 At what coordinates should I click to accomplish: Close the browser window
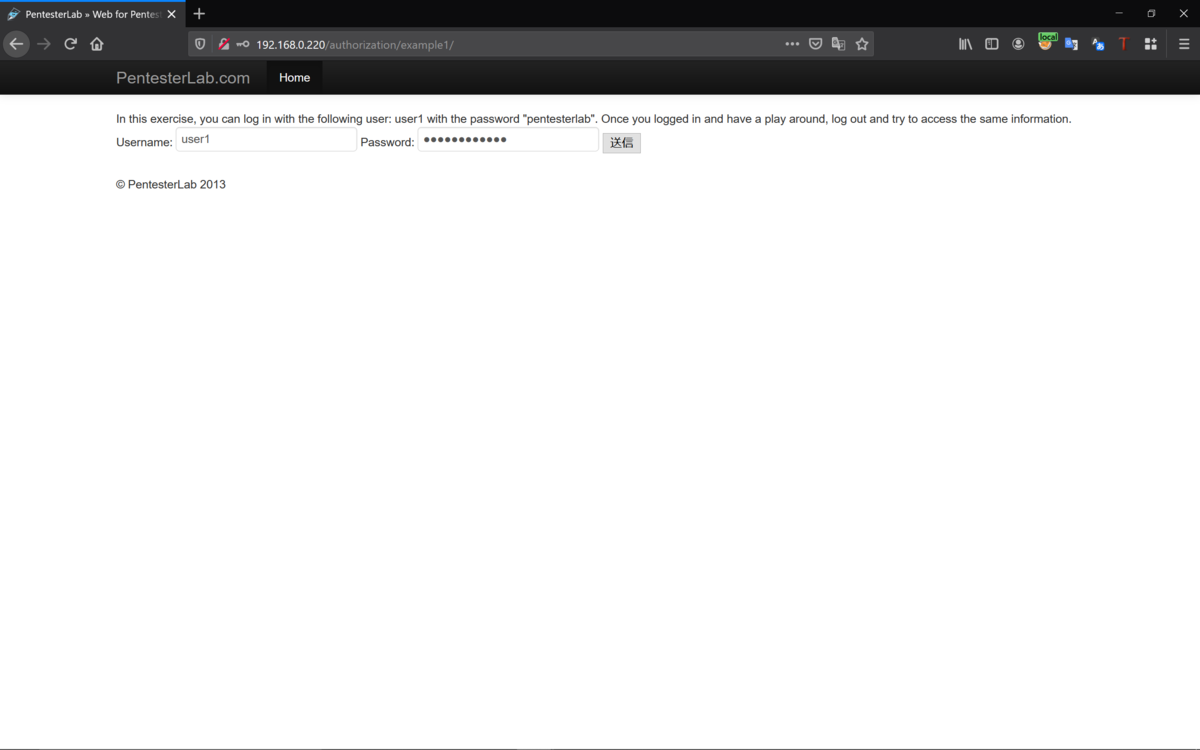[1183, 14]
